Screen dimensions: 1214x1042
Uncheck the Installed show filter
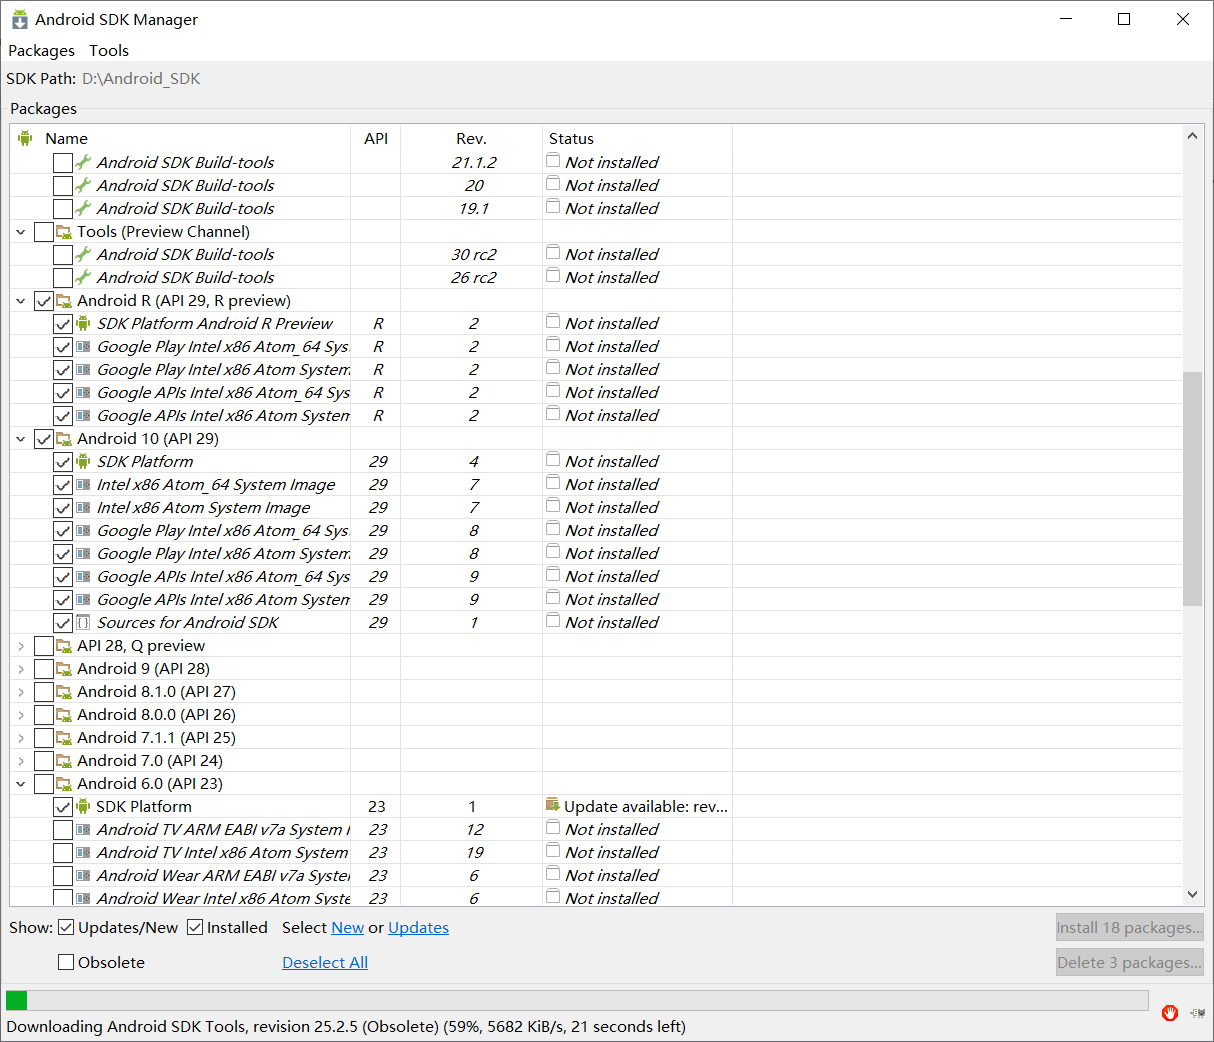195,927
